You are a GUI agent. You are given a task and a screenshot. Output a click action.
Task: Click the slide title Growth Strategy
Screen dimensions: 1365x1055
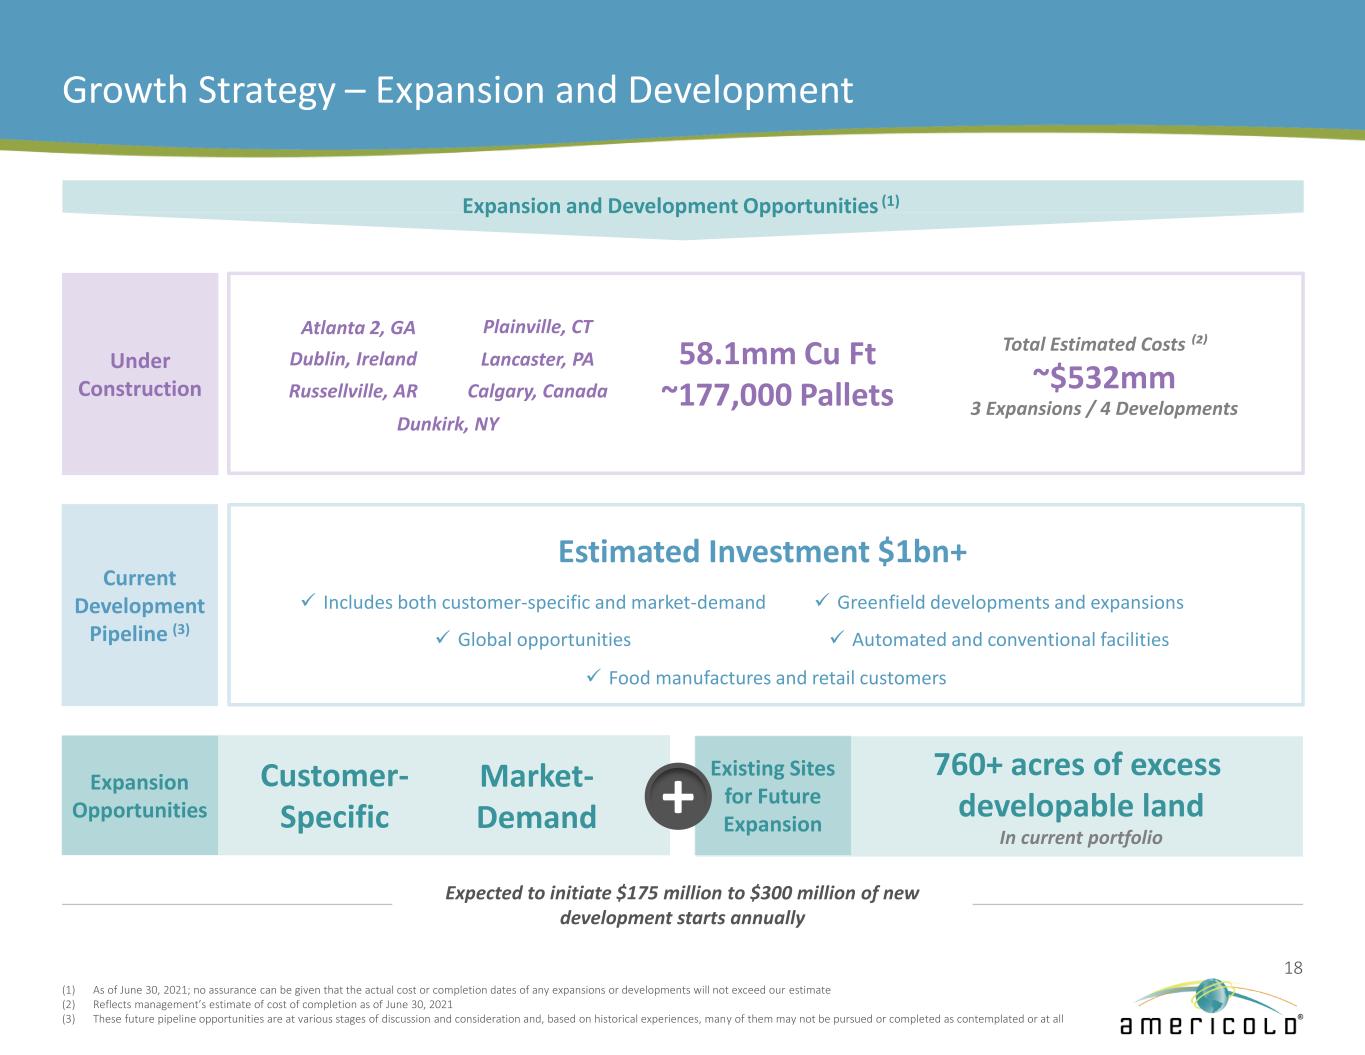[x=457, y=90]
